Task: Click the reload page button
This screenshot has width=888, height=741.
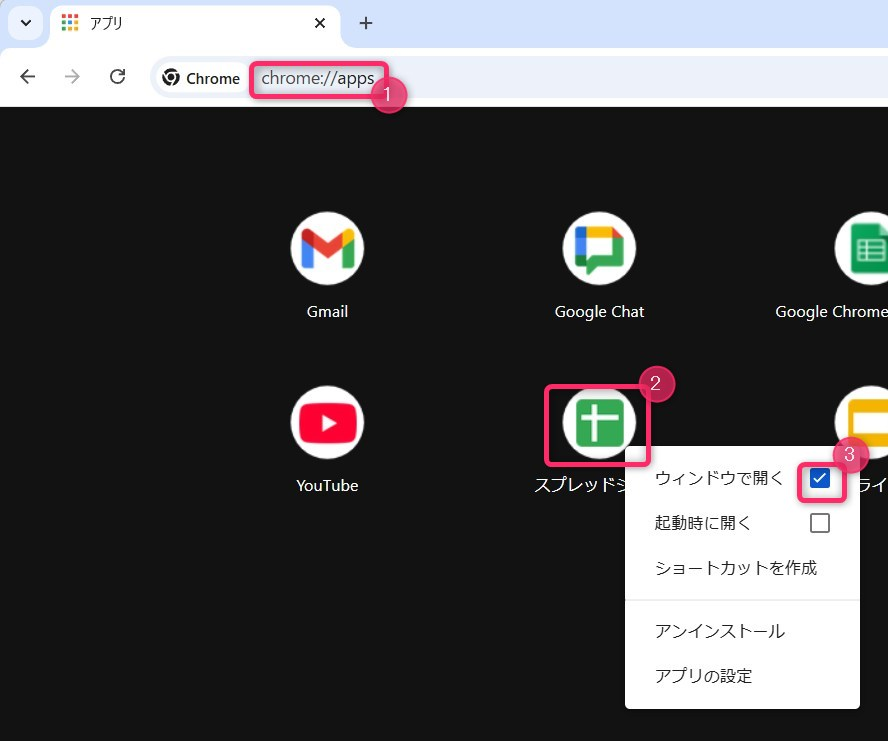Action: click(x=117, y=77)
